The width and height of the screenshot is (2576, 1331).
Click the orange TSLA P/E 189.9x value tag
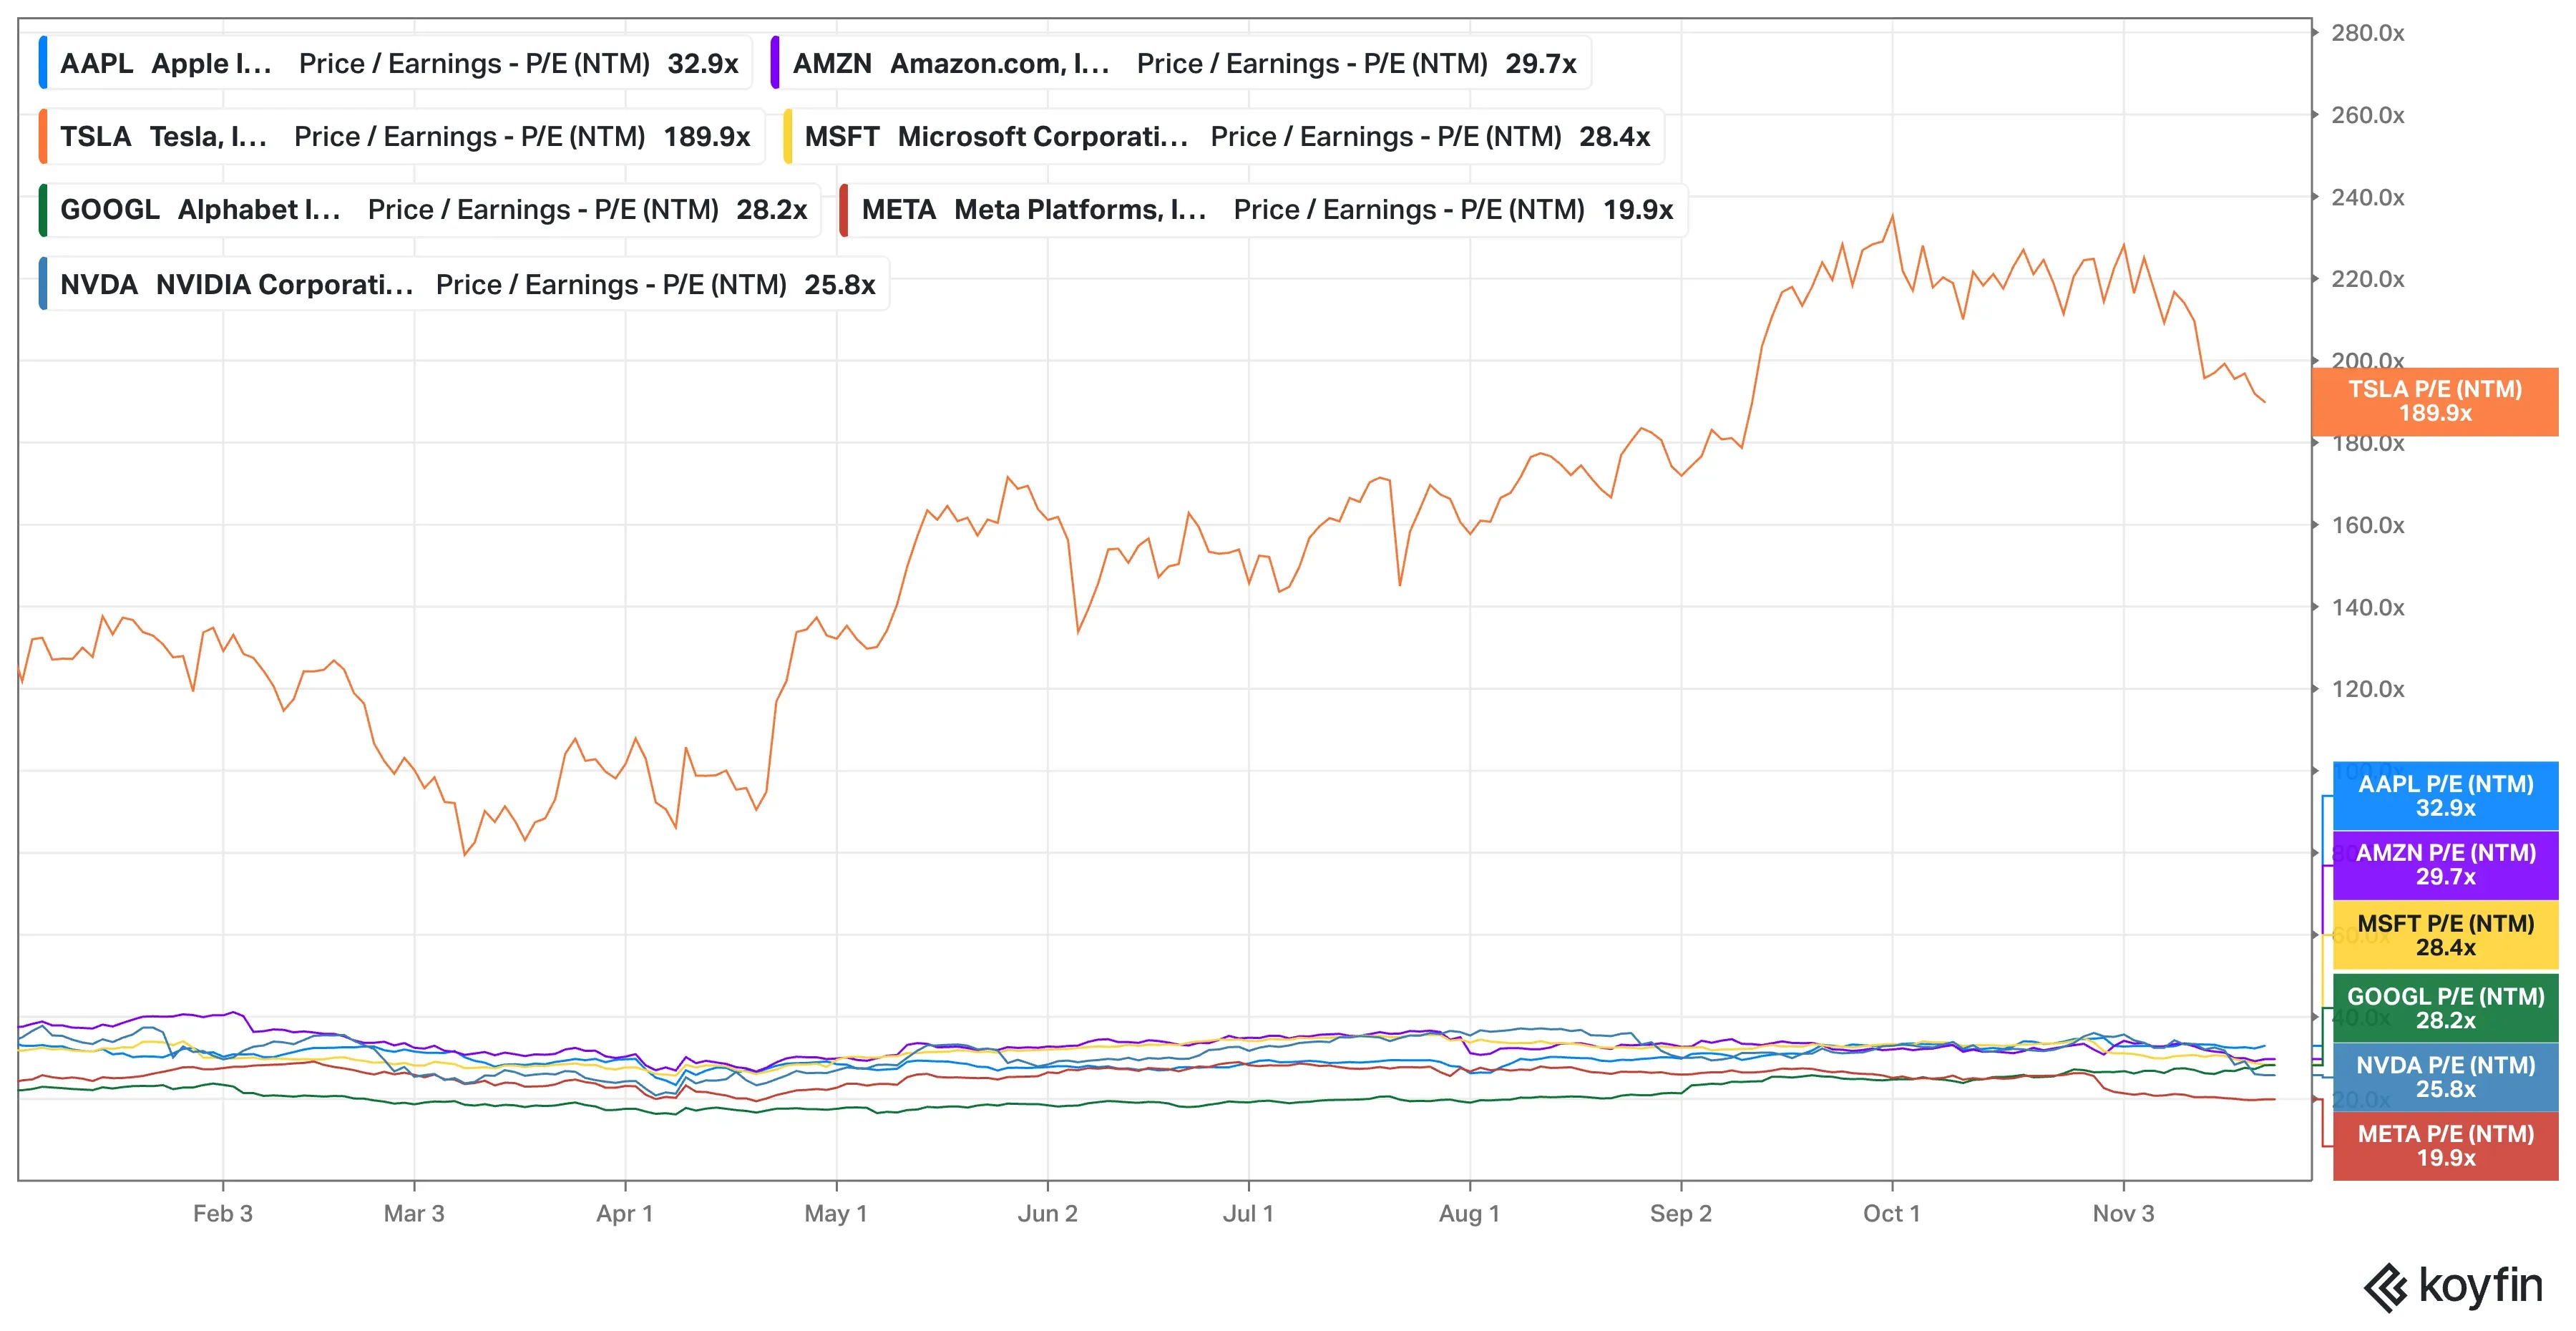[x=2434, y=401]
